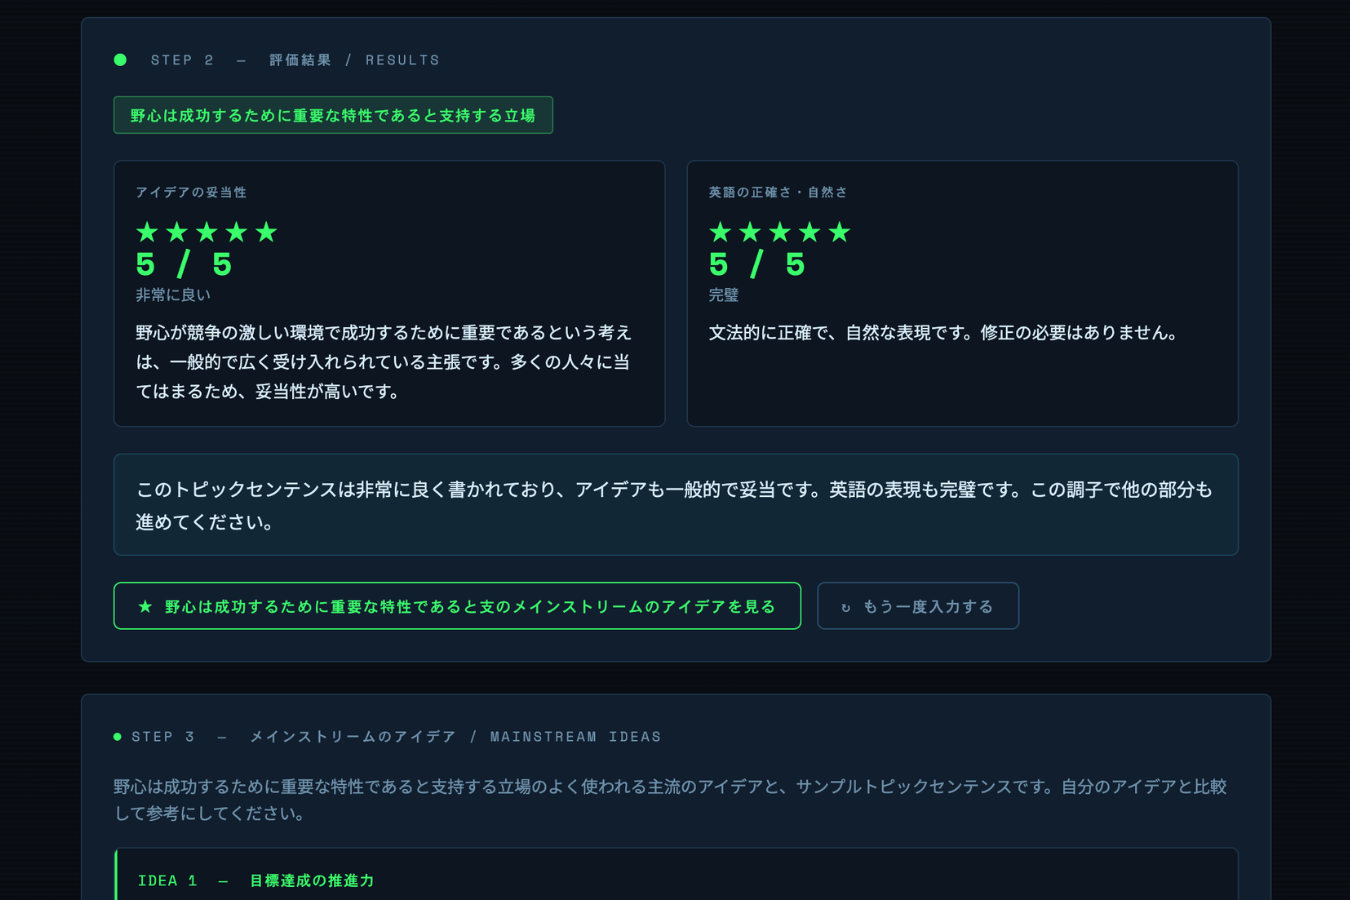Click the star icon inside the mainstream ideas button
1350x900 pixels.
[x=143, y=605]
